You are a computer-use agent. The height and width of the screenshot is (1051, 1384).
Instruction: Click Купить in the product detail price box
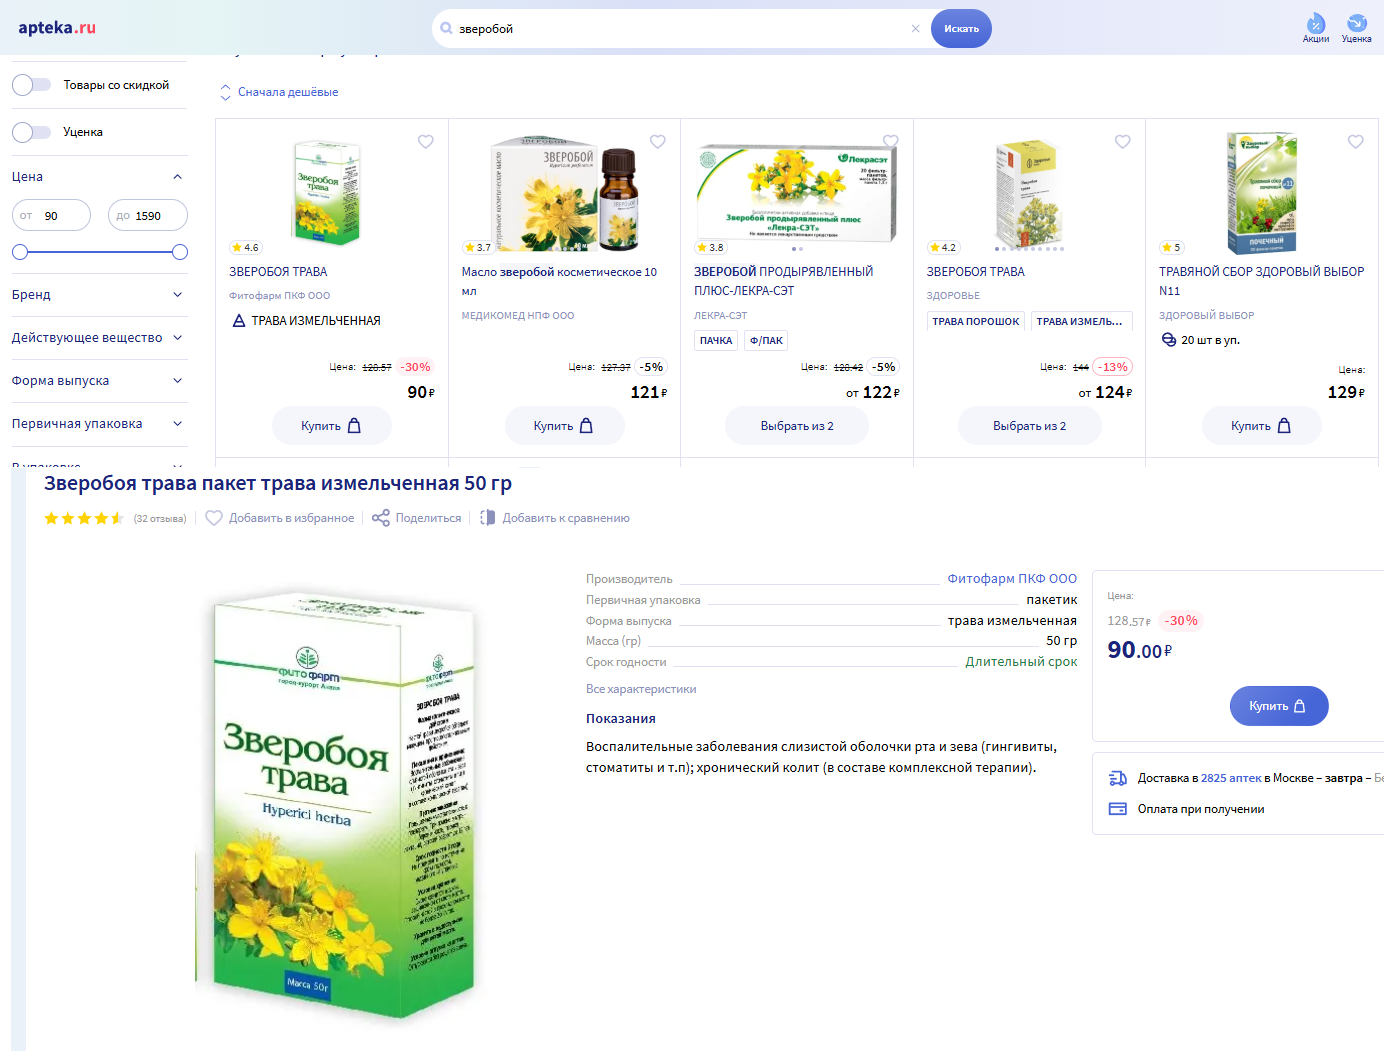pyautogui.click(x=1279, y=706)
